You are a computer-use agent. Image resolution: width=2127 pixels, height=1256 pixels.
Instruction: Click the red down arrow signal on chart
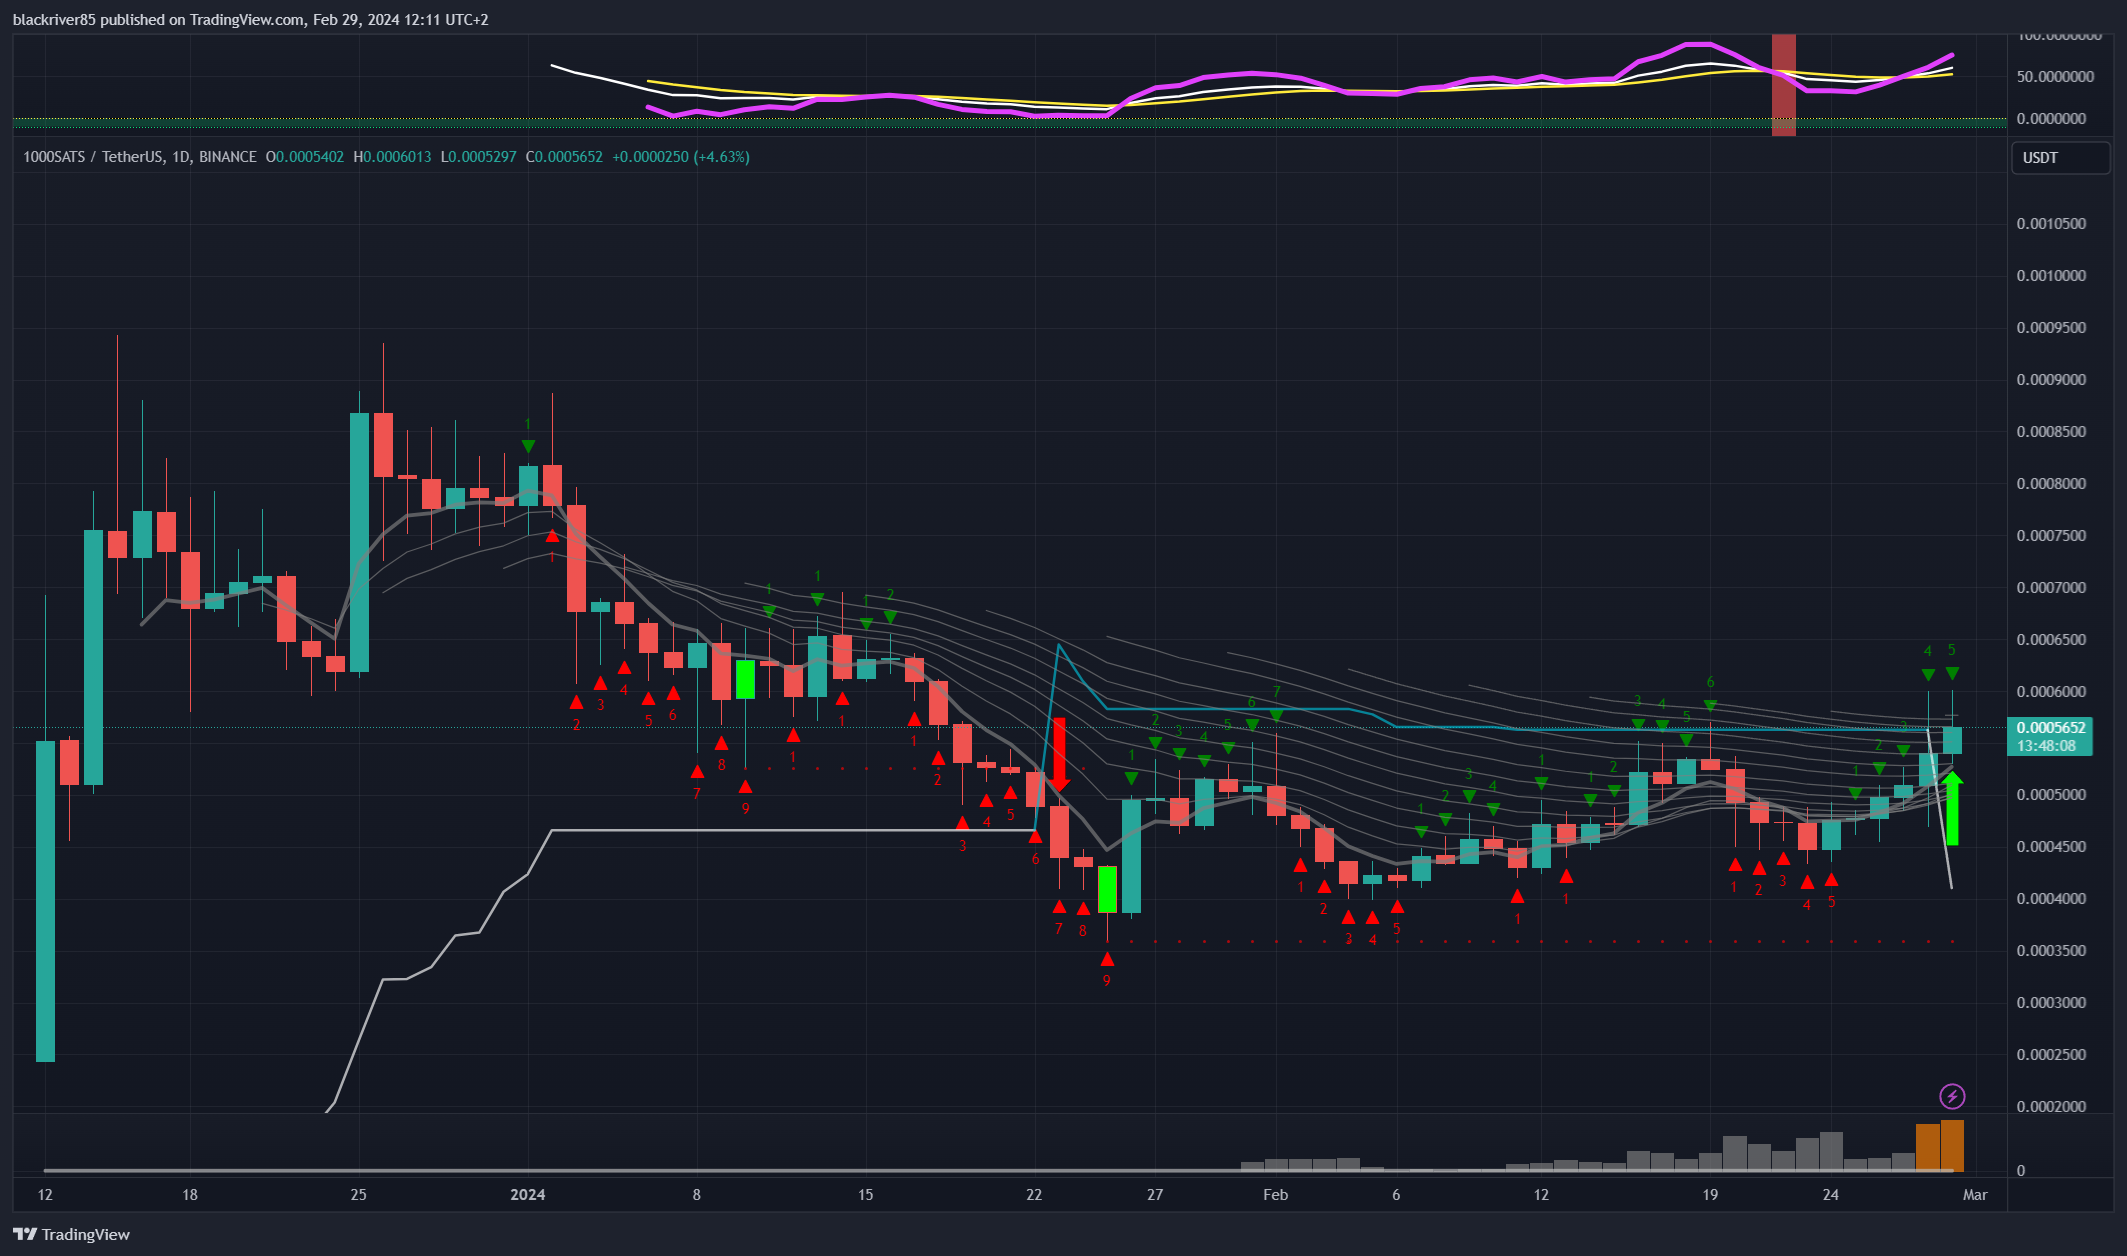pos(1059,754)
